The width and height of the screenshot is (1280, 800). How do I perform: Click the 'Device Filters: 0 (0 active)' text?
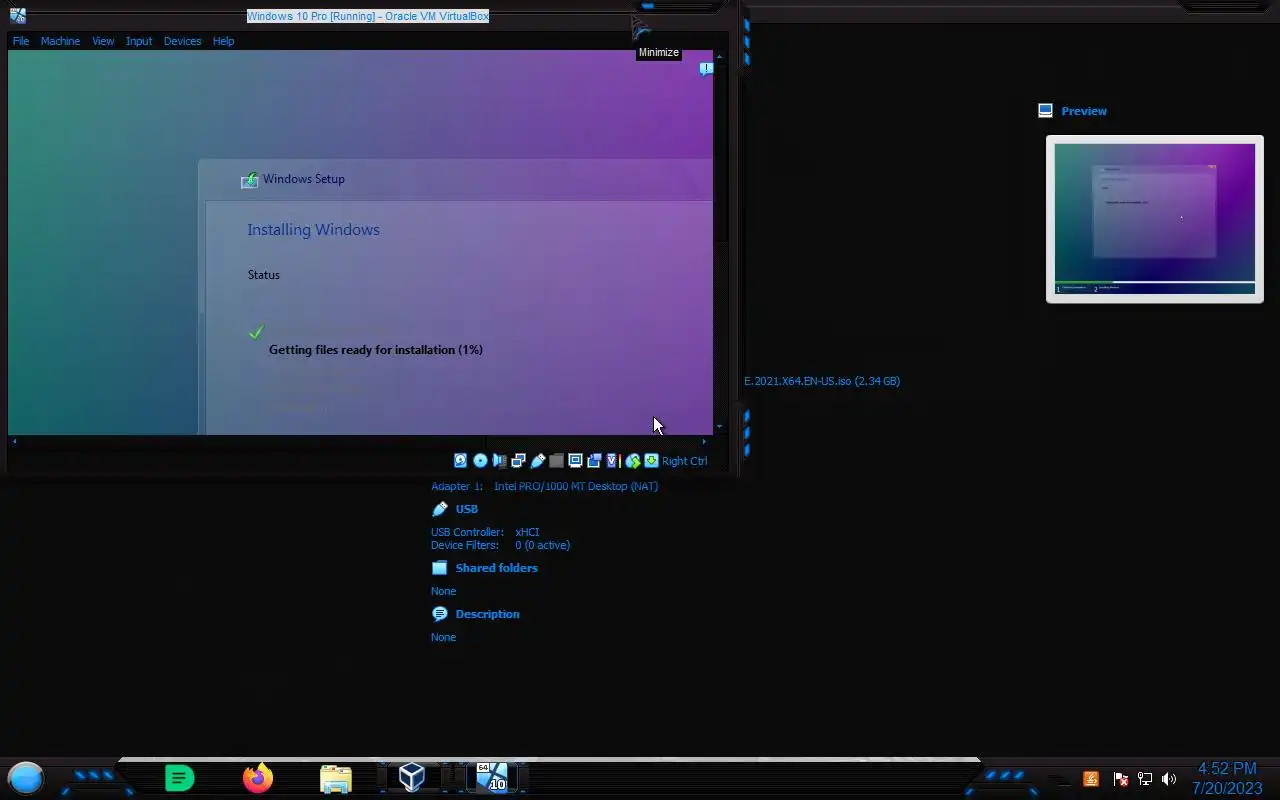(x=500, y=545)
